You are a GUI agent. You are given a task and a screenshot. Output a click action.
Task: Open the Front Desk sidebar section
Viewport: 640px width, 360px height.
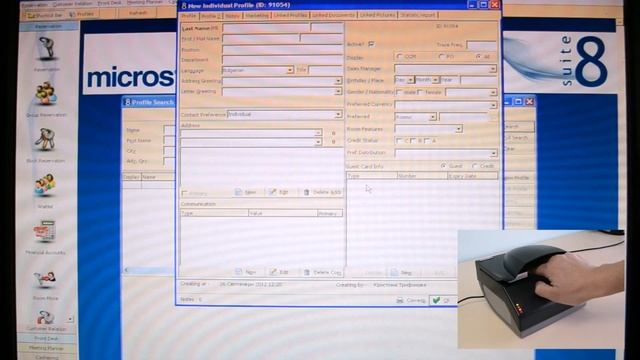pos(46,338)
